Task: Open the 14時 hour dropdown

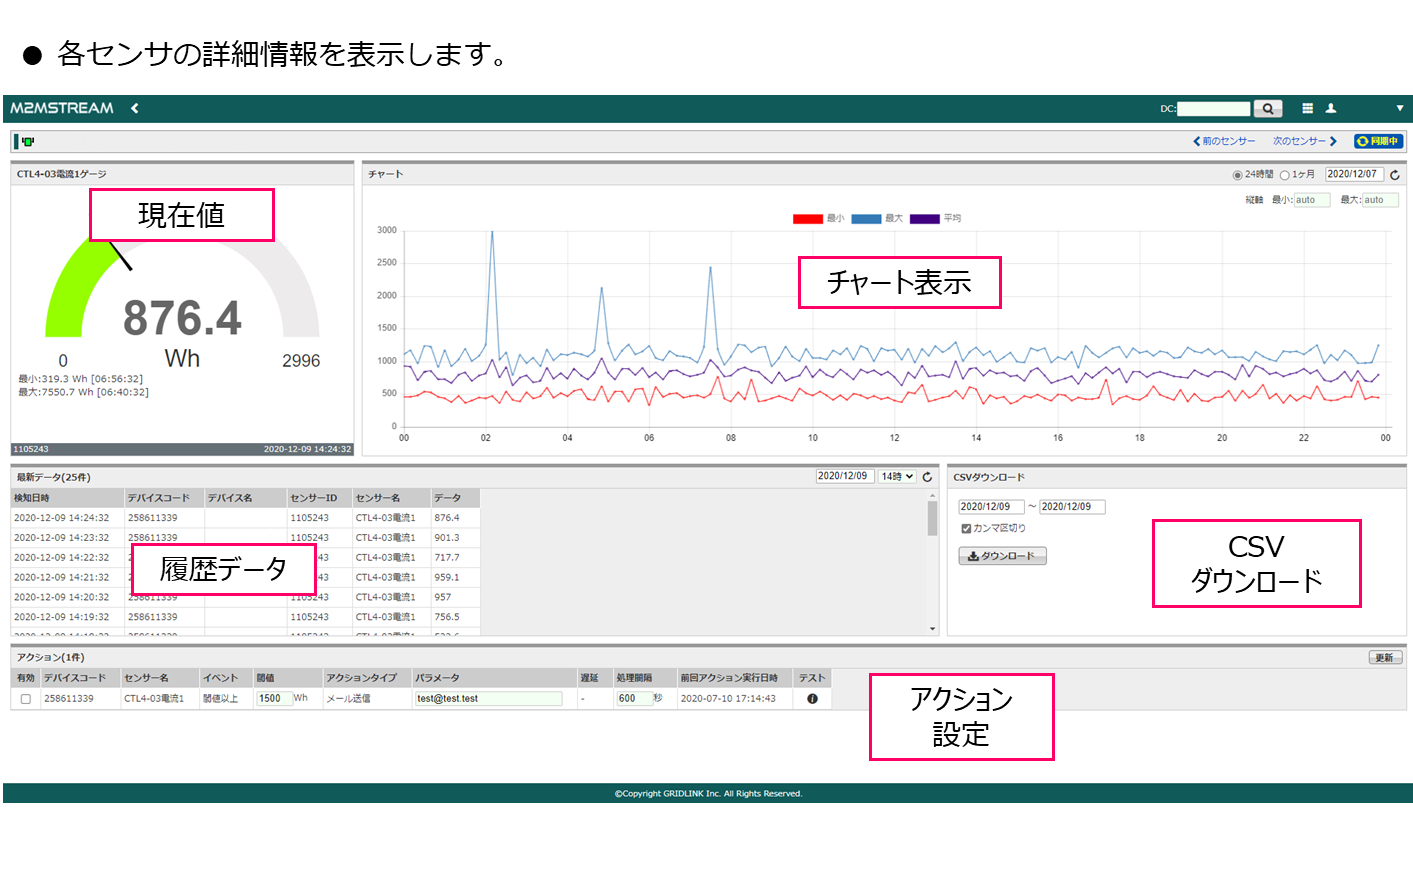Action: [897, 476]
